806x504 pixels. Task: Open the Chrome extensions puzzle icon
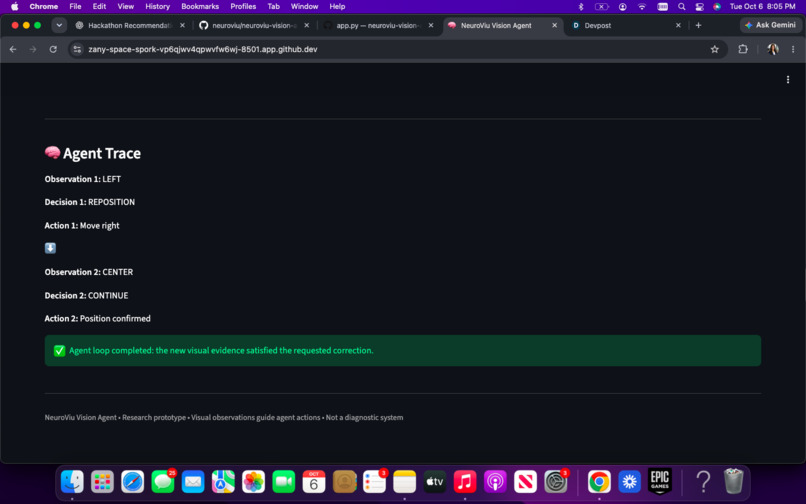point(743,49)
